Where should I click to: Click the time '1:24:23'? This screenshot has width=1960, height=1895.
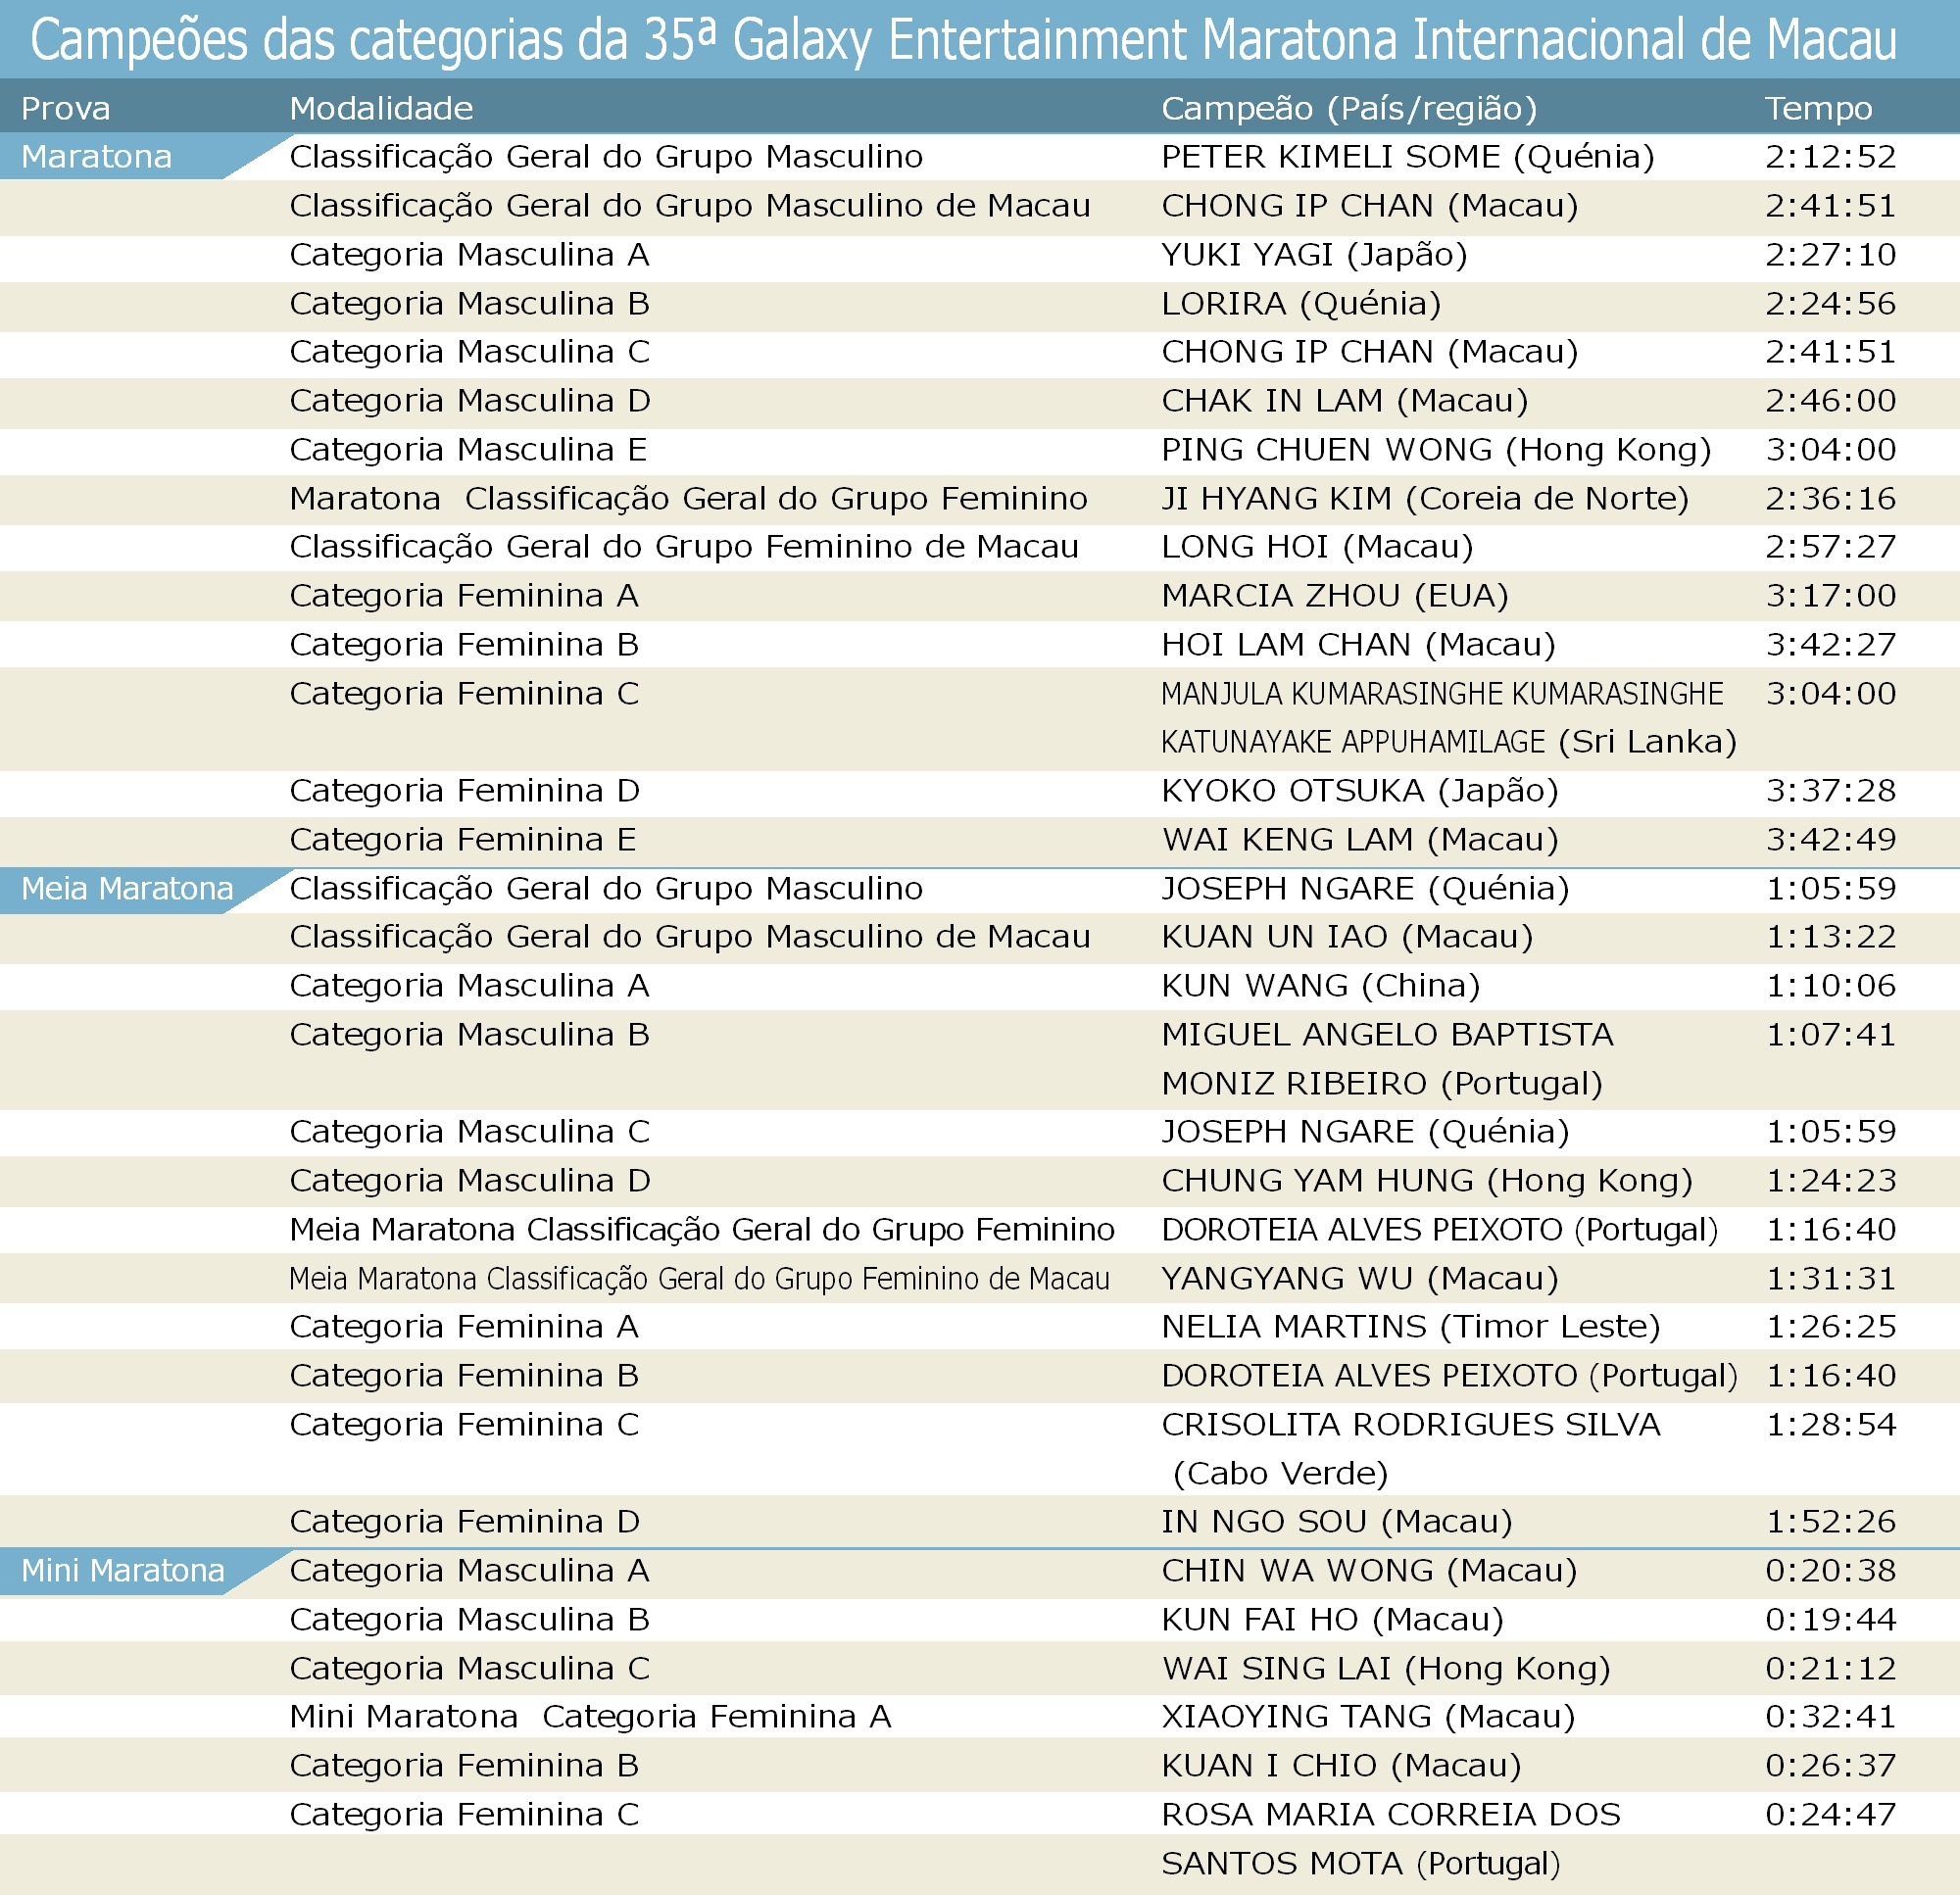(1830, 1181)
